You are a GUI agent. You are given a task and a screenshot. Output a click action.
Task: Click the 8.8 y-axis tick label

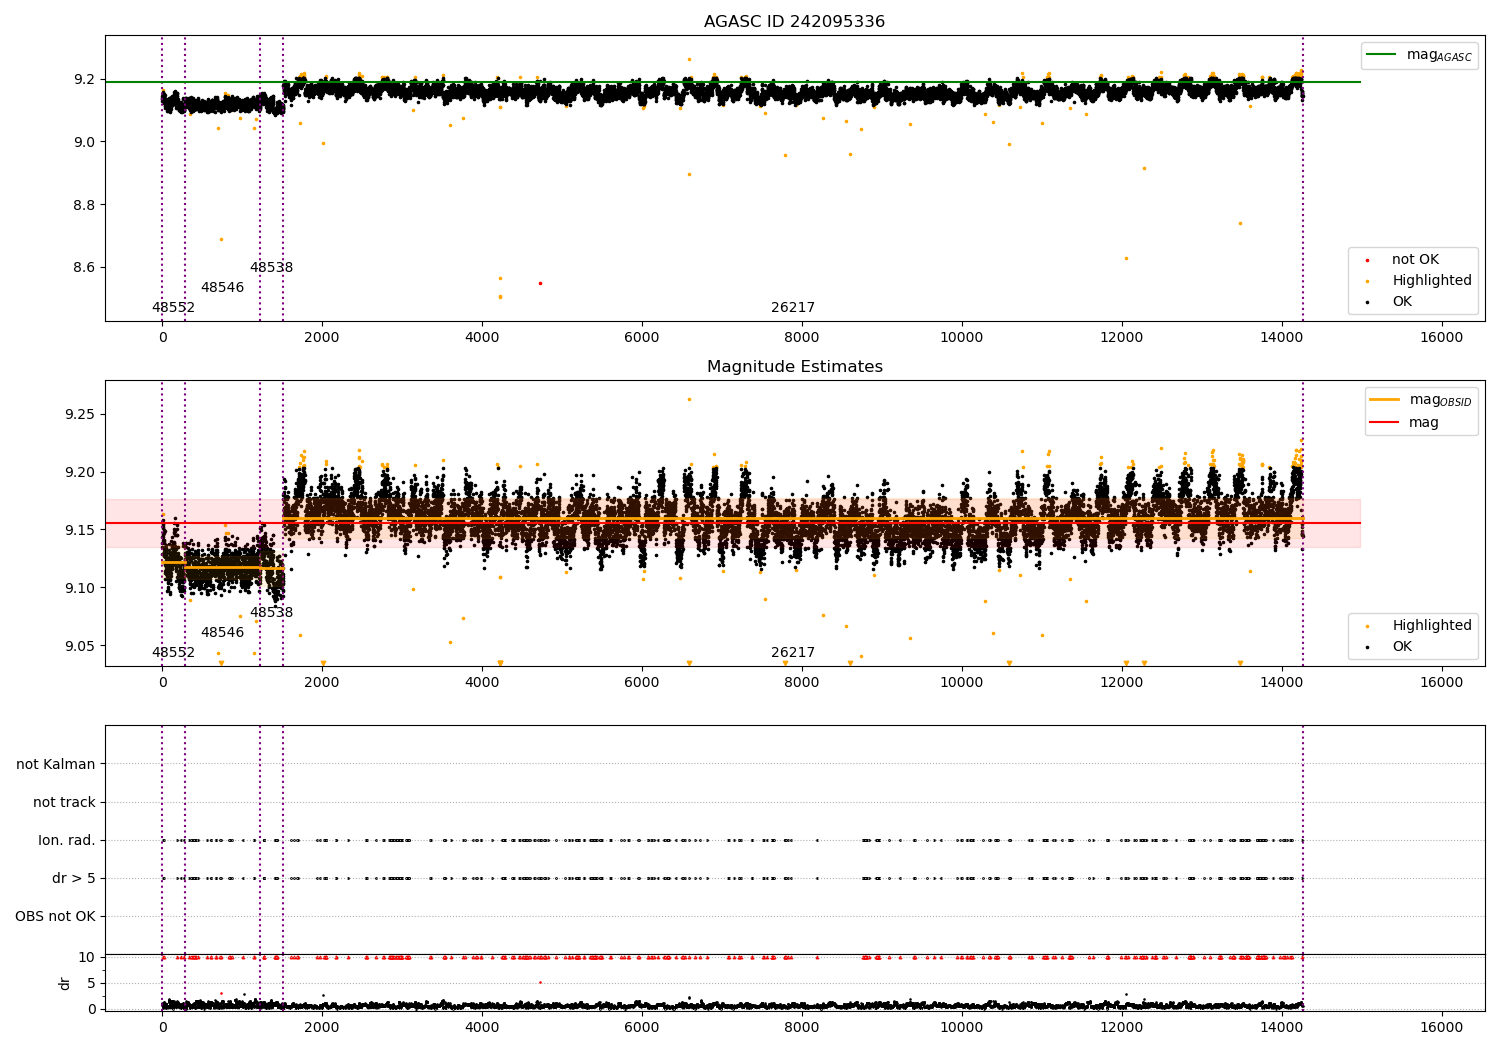84,205
